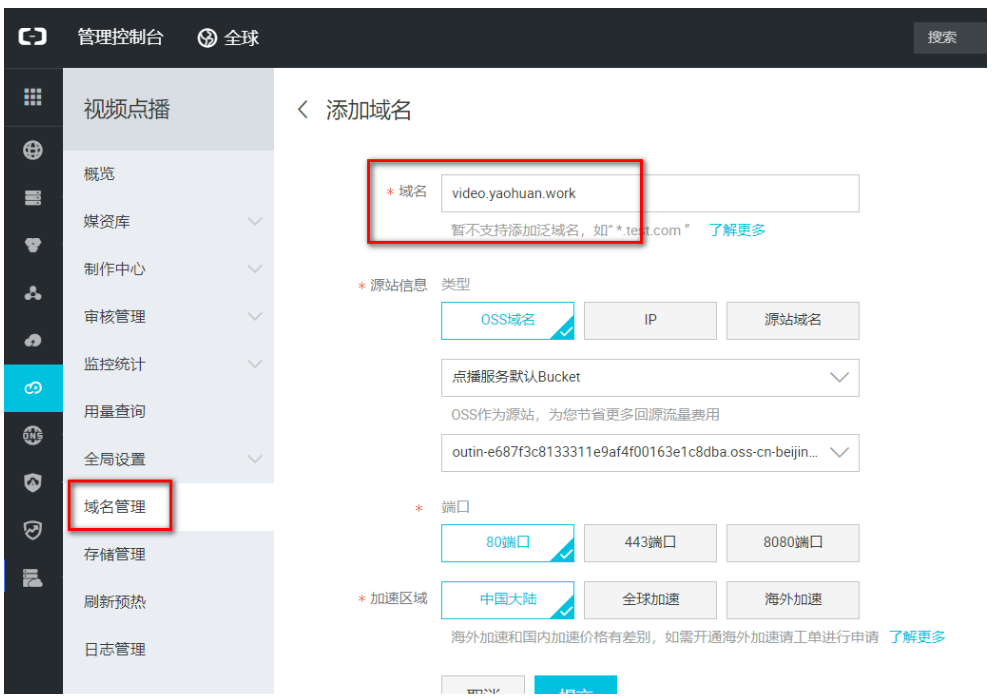The image size is (996, 699).
Task: Click 管理控制台 in top bar
Action: click(120, 37)
